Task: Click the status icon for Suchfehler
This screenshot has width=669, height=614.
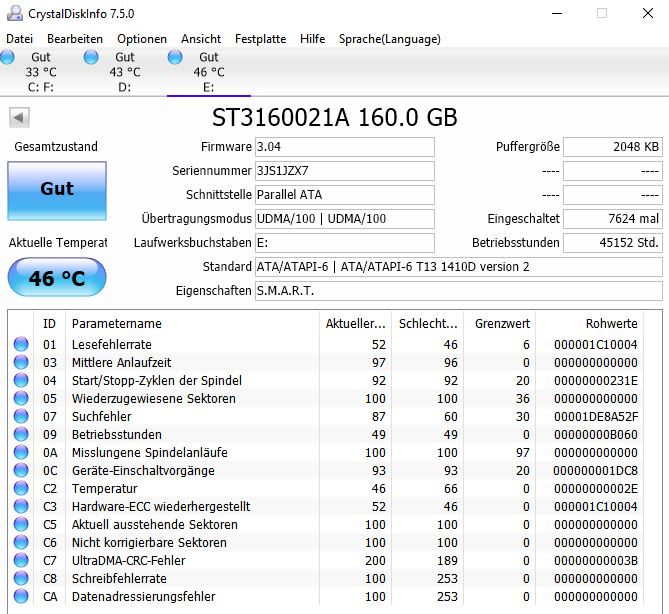Action: point(21,416)
